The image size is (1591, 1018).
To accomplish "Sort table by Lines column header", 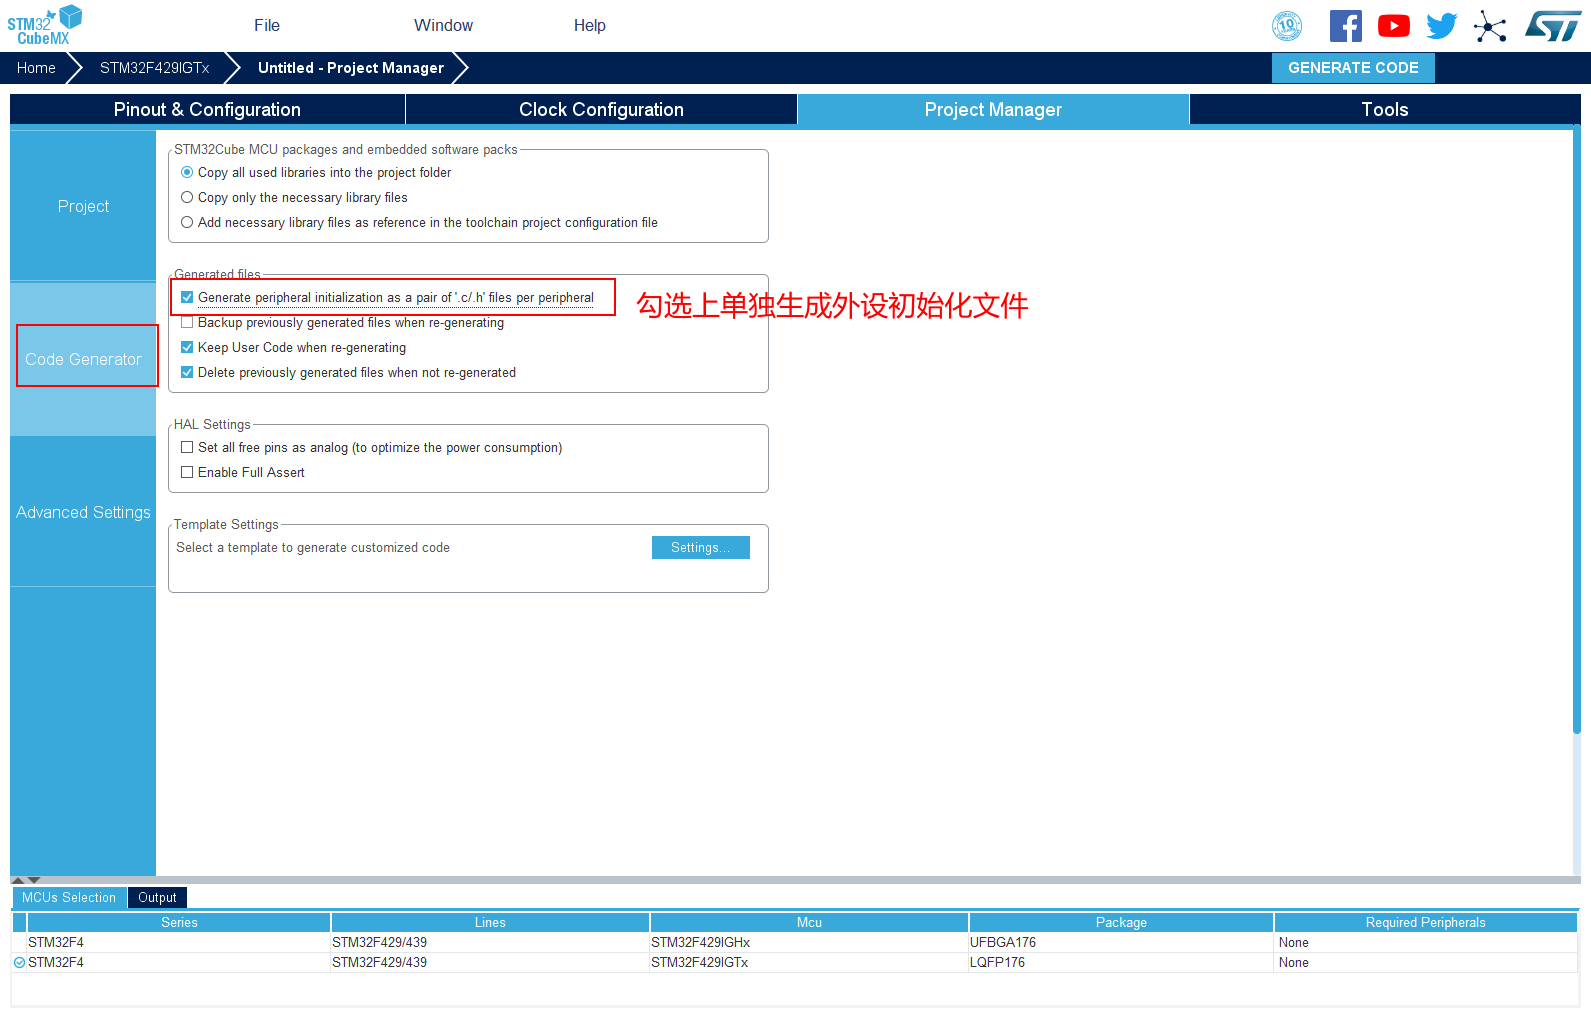I will coord(490,922).
